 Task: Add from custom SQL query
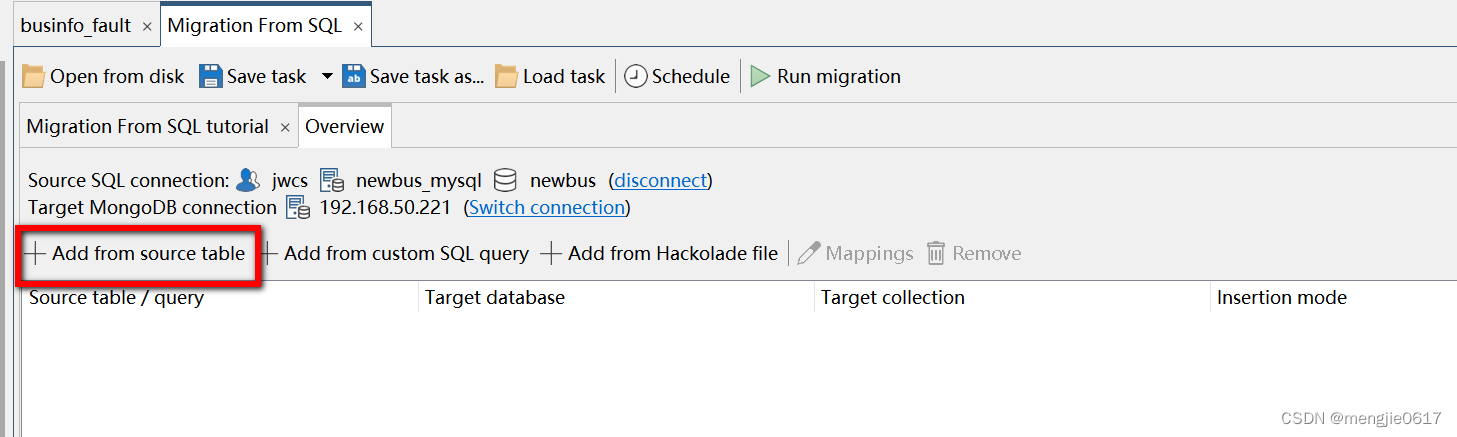pos(395,253)
